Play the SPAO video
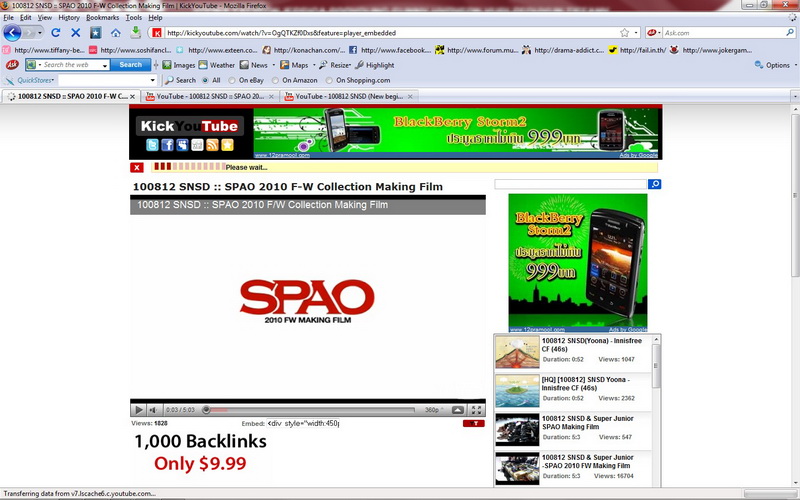 click(138, 410)
